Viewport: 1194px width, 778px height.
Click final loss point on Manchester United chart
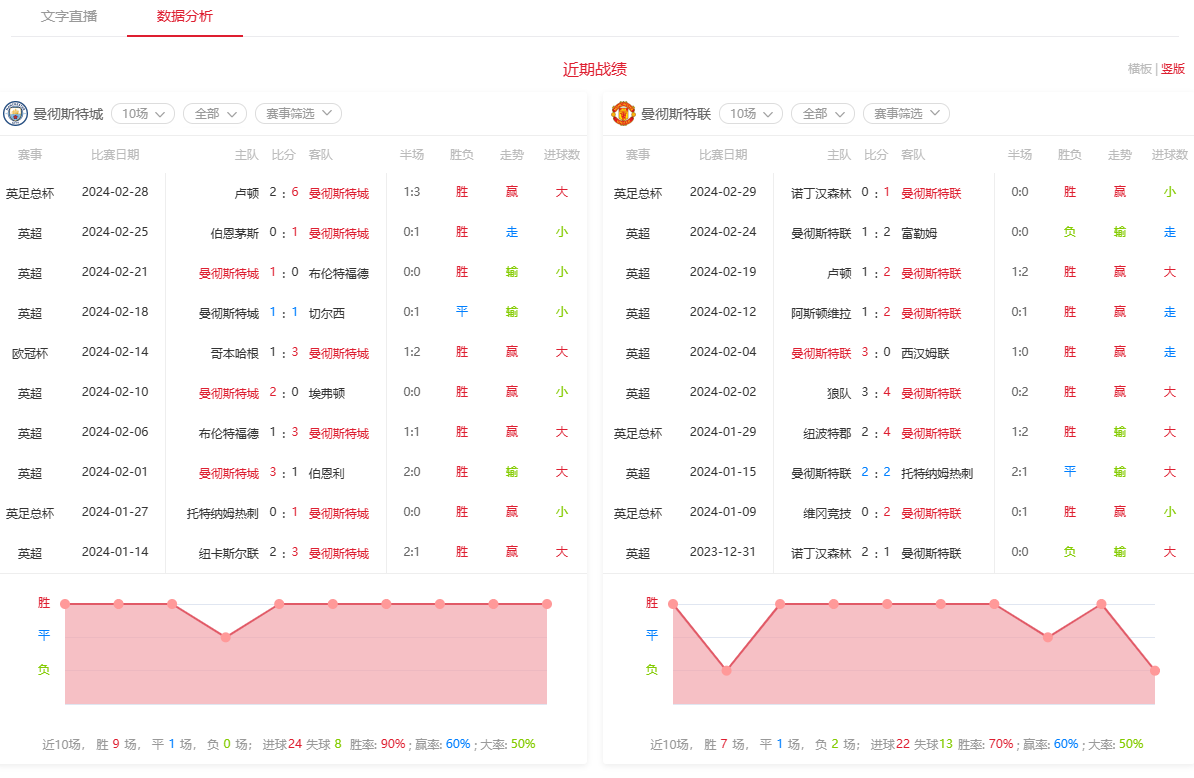pyautogui.click(x=1155, y=671)
